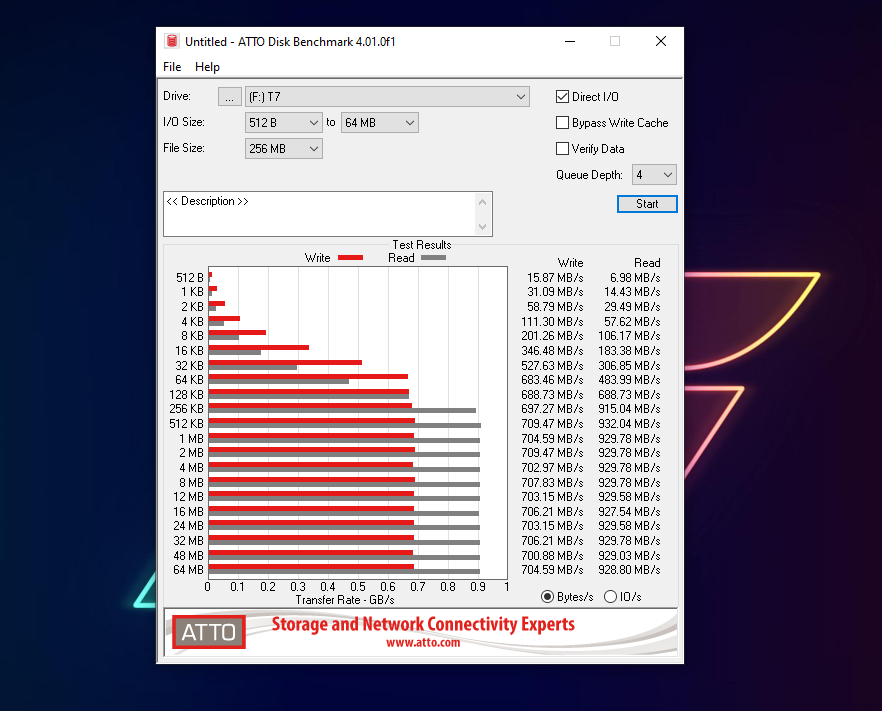Click the 346.48 MB/s write value
This screenshot has width=882, height=711.
(552, 351)
